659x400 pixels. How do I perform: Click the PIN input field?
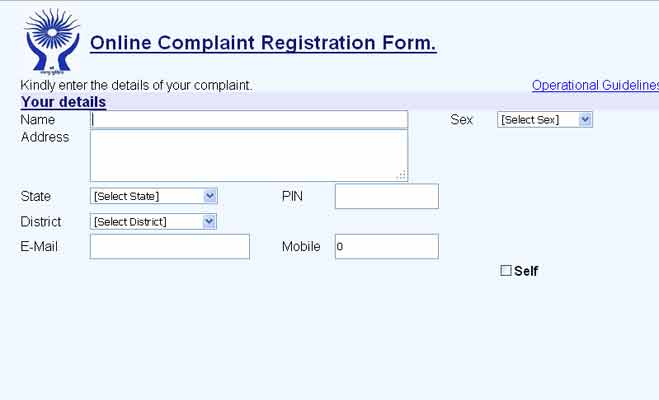tap(386, 196)
